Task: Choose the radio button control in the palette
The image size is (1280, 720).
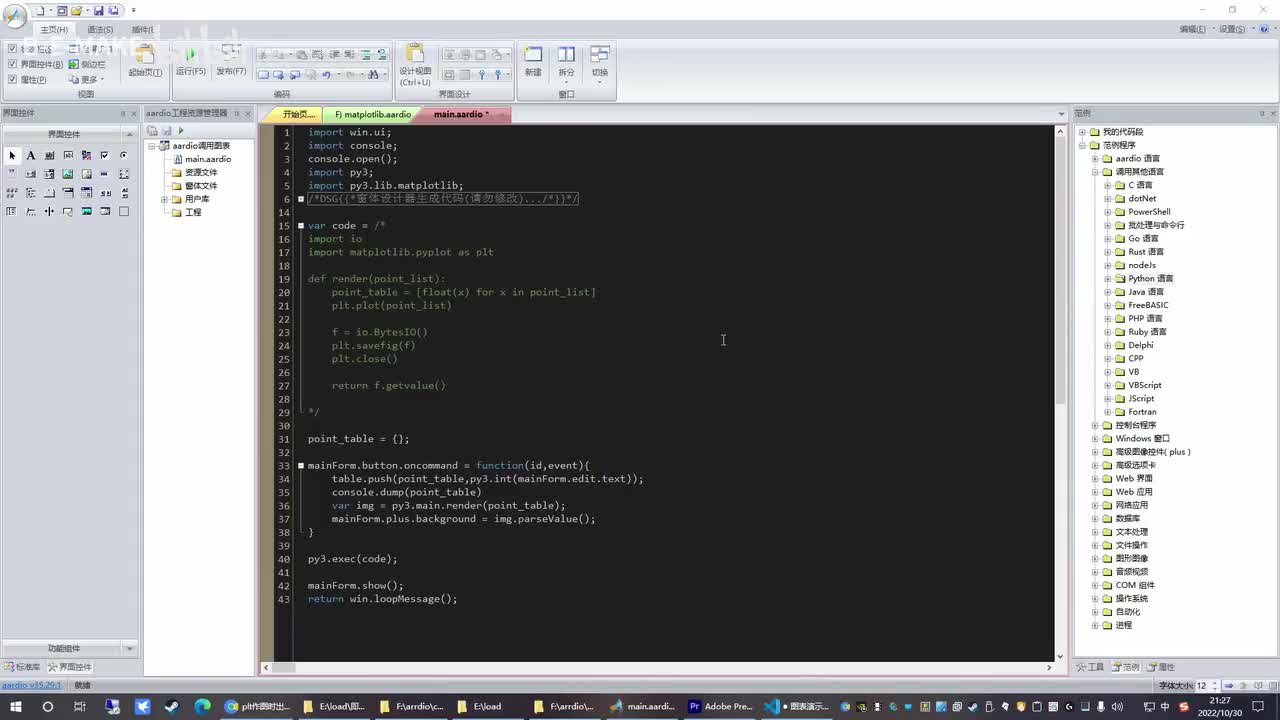Action: [124, 155]
